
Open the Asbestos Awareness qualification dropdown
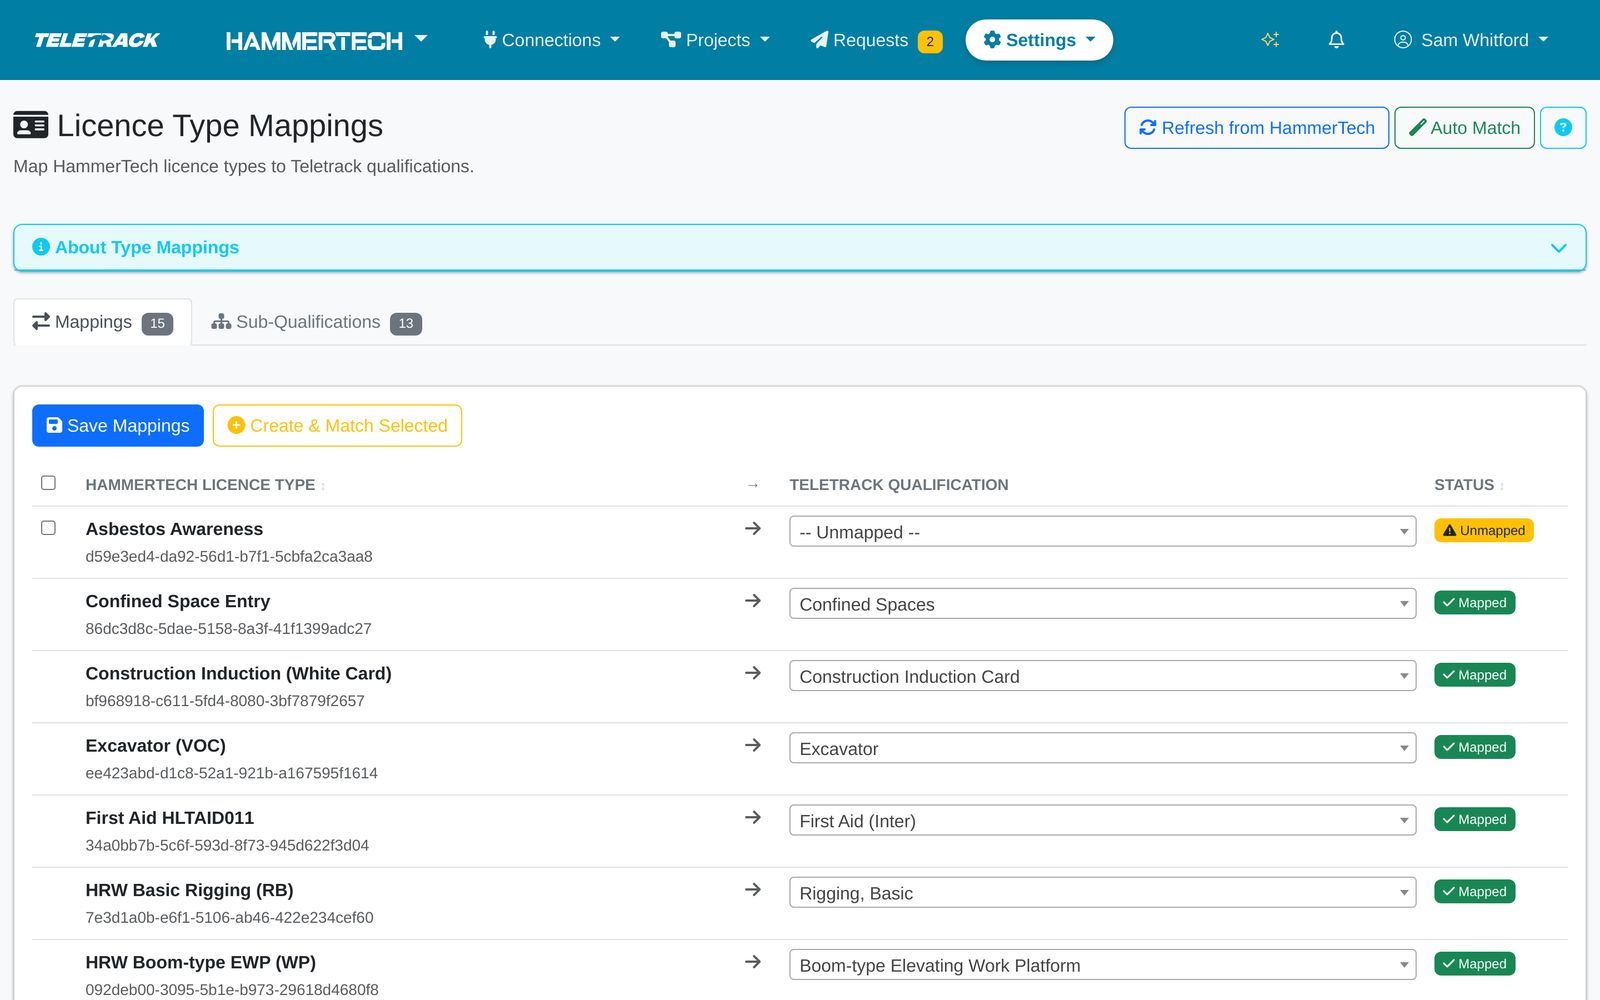(1102, 532)
